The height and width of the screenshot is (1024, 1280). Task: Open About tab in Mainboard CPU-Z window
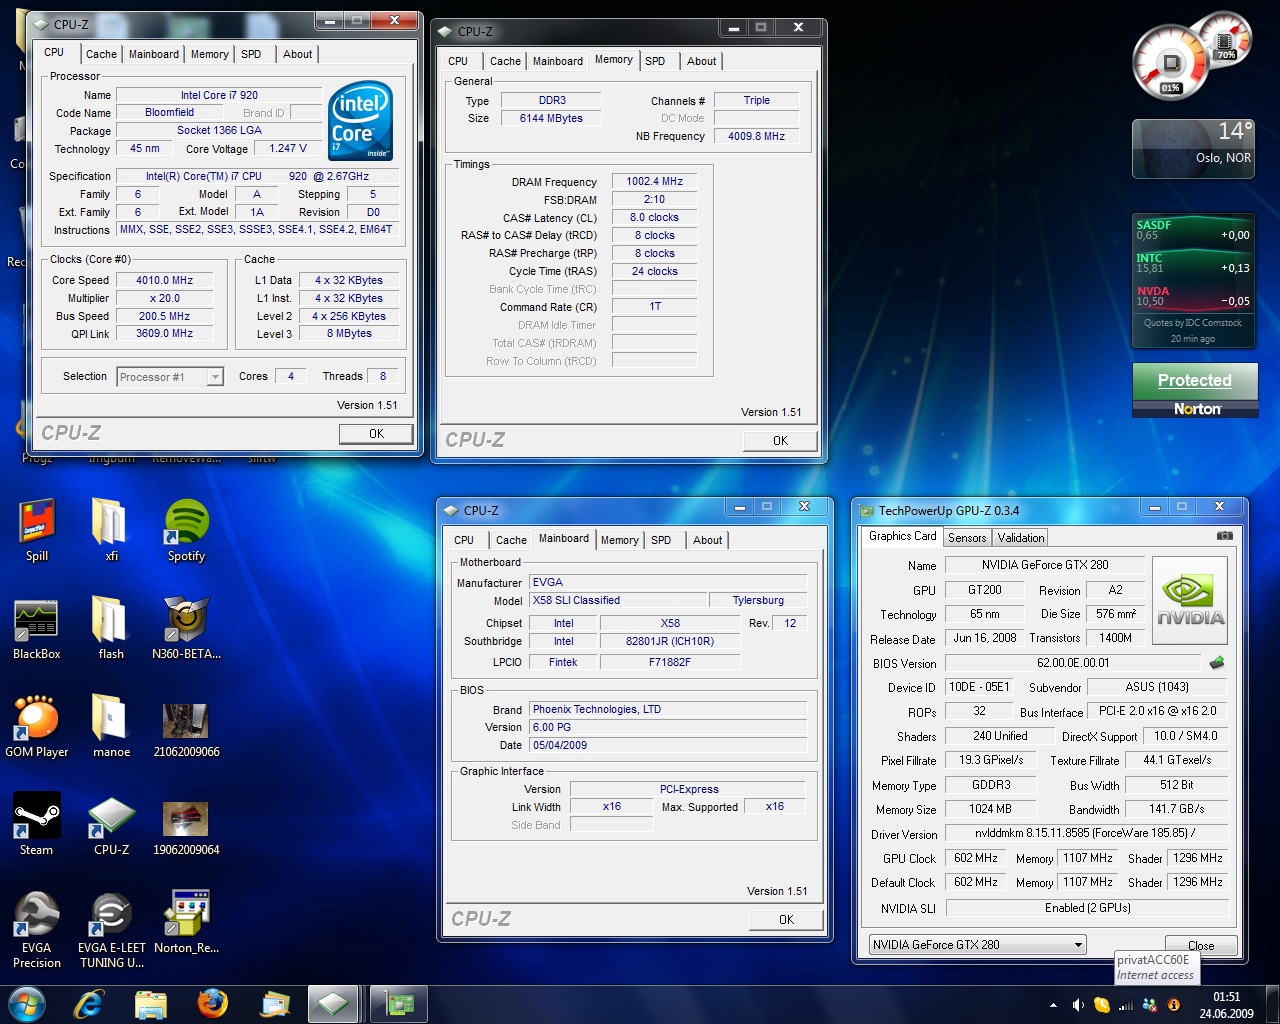[707, 540]
